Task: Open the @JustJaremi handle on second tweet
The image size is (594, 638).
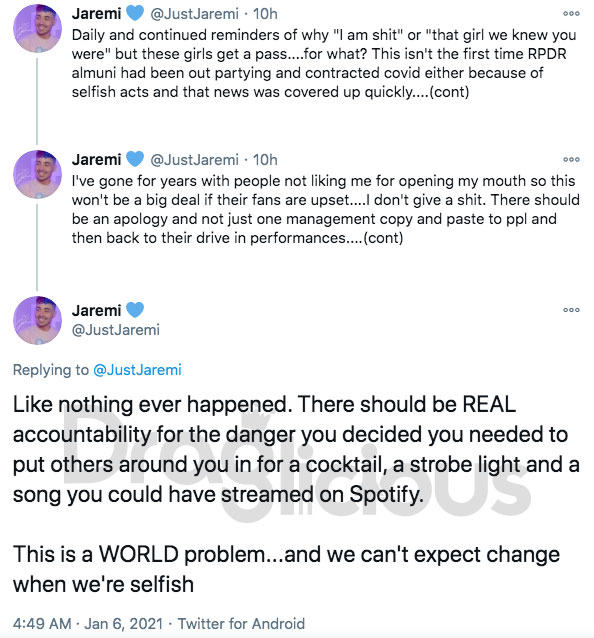Action: (x=194, y=160)
